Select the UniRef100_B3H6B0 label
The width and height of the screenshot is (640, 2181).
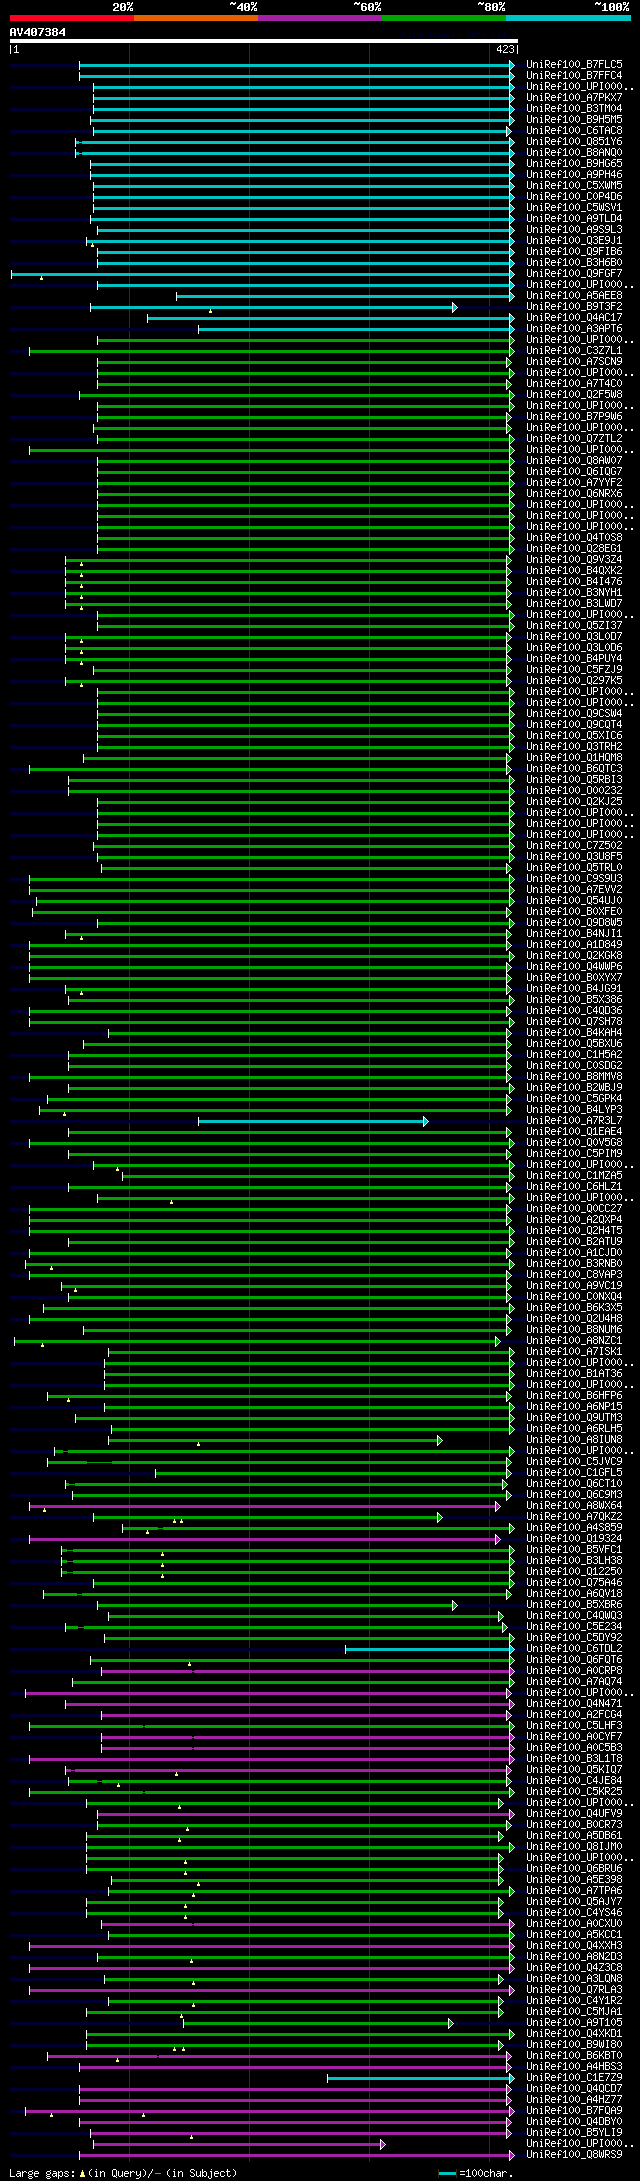click(574, 263)
